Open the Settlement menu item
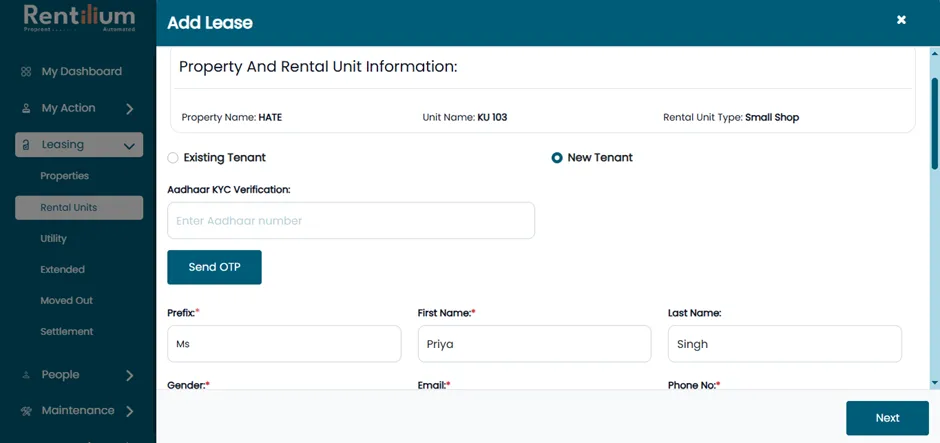940x443 pixels. coord(67,332)
